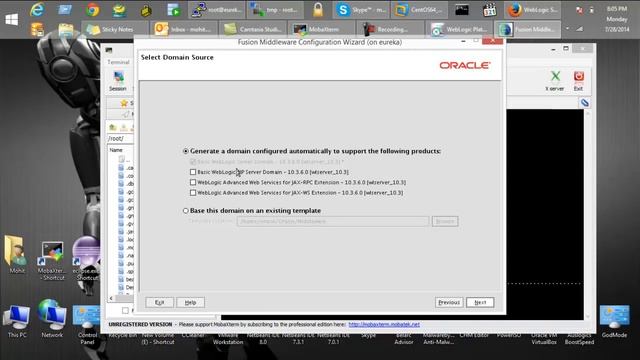Click MobaXterm Exit icon
Image resolution: width=640 pixels, height=360 pixels.
pos(578,80)
